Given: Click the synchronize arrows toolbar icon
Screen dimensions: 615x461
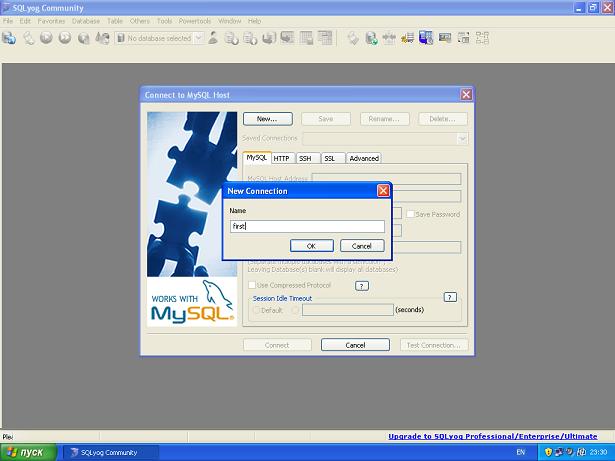Looking at the screenshot, I should coord(389,38).
